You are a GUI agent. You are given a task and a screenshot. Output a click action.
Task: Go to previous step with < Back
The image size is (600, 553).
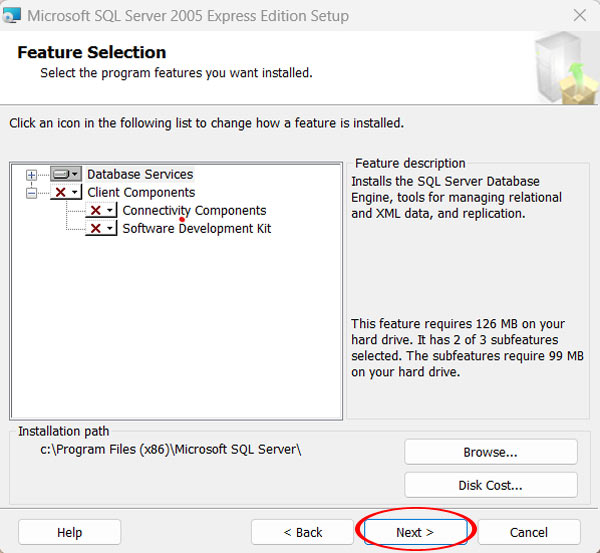pyautogui.click(x=302, y=532)
